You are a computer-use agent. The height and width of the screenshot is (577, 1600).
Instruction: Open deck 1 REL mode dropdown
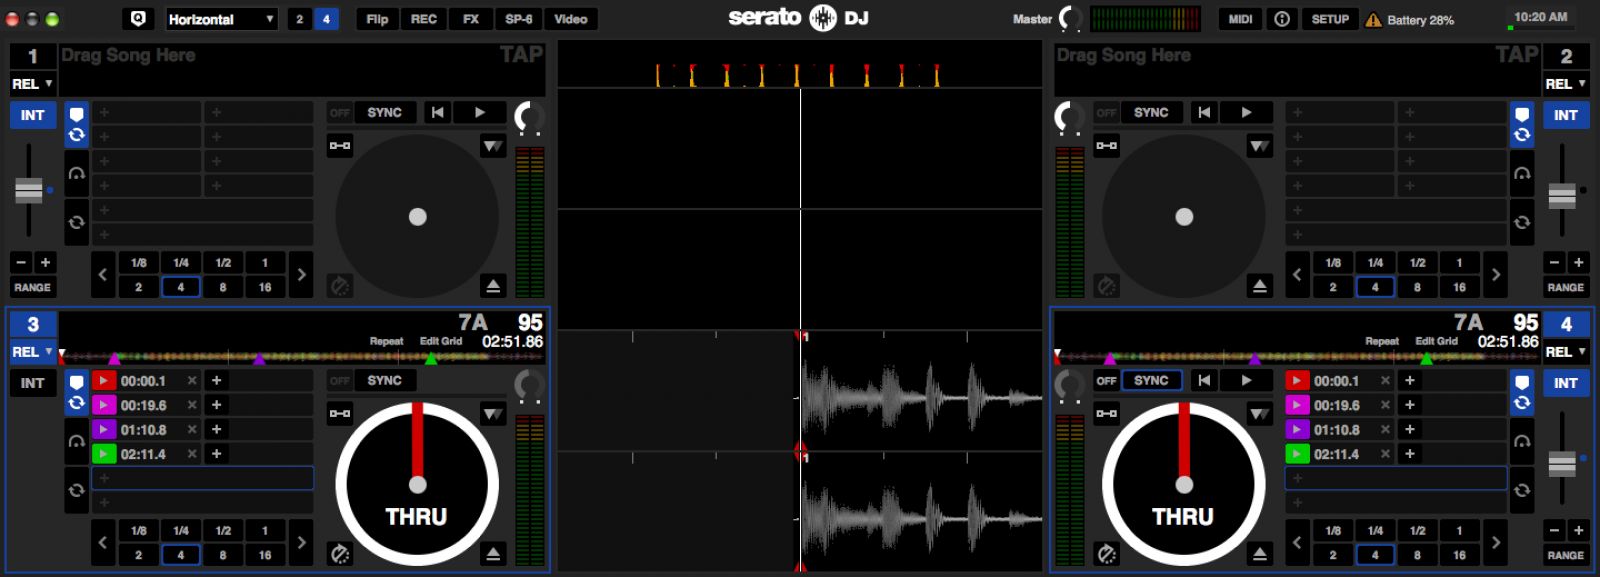pos(32,84)
